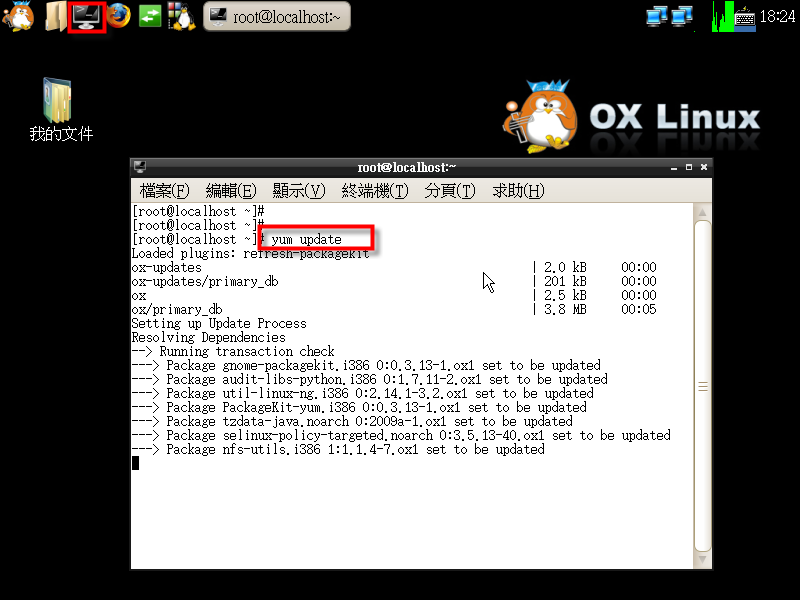Image resolution: width=800 pixels, height=600 pixels.
Task: Click the 18:24 clock in the panel
Action: coord(778,16)
